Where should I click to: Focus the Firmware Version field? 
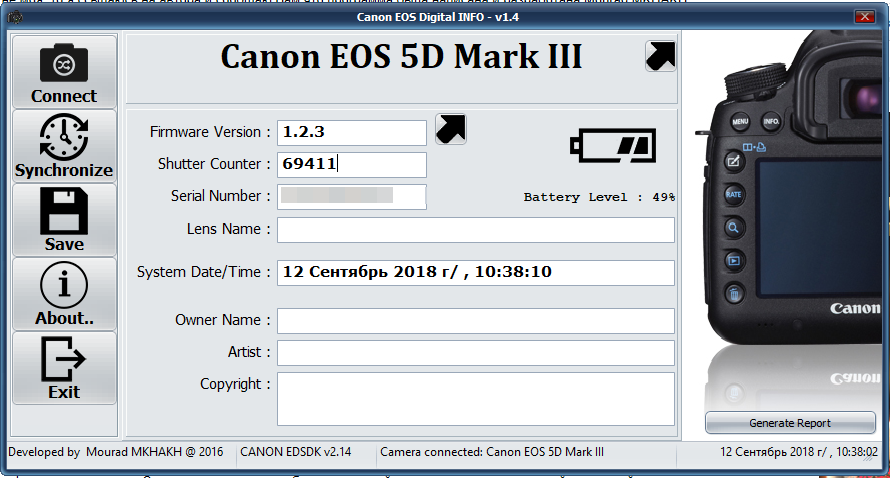[x=351, y=132]
